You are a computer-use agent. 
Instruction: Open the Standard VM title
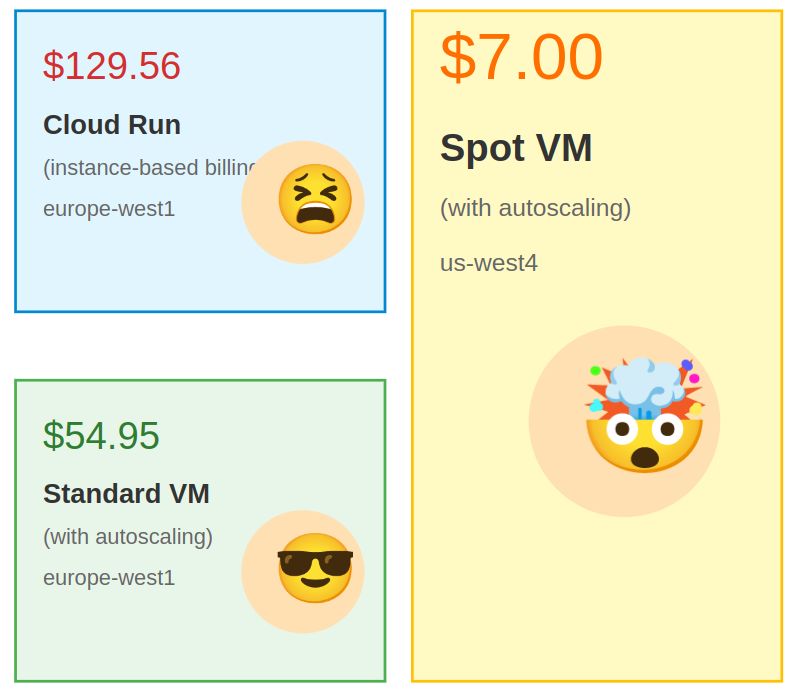126,494
